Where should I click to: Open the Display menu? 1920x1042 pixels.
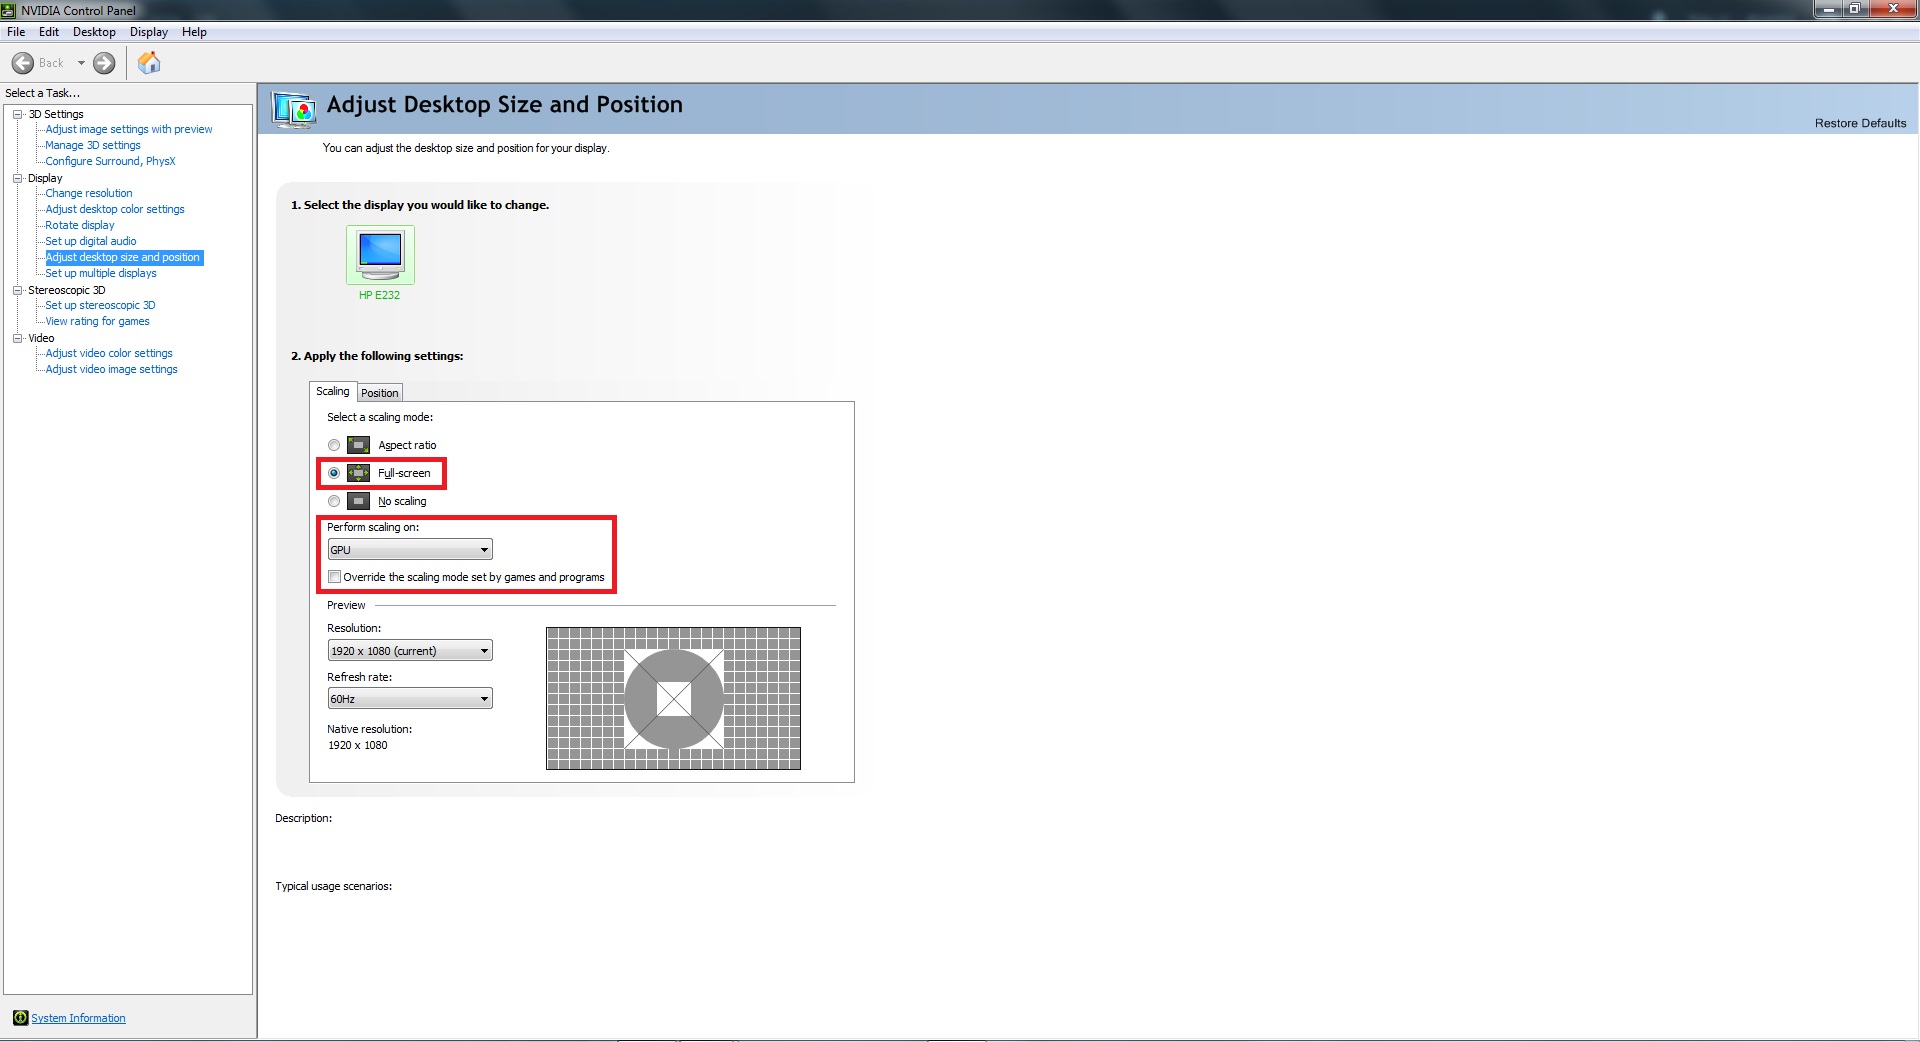click(149, 32)
